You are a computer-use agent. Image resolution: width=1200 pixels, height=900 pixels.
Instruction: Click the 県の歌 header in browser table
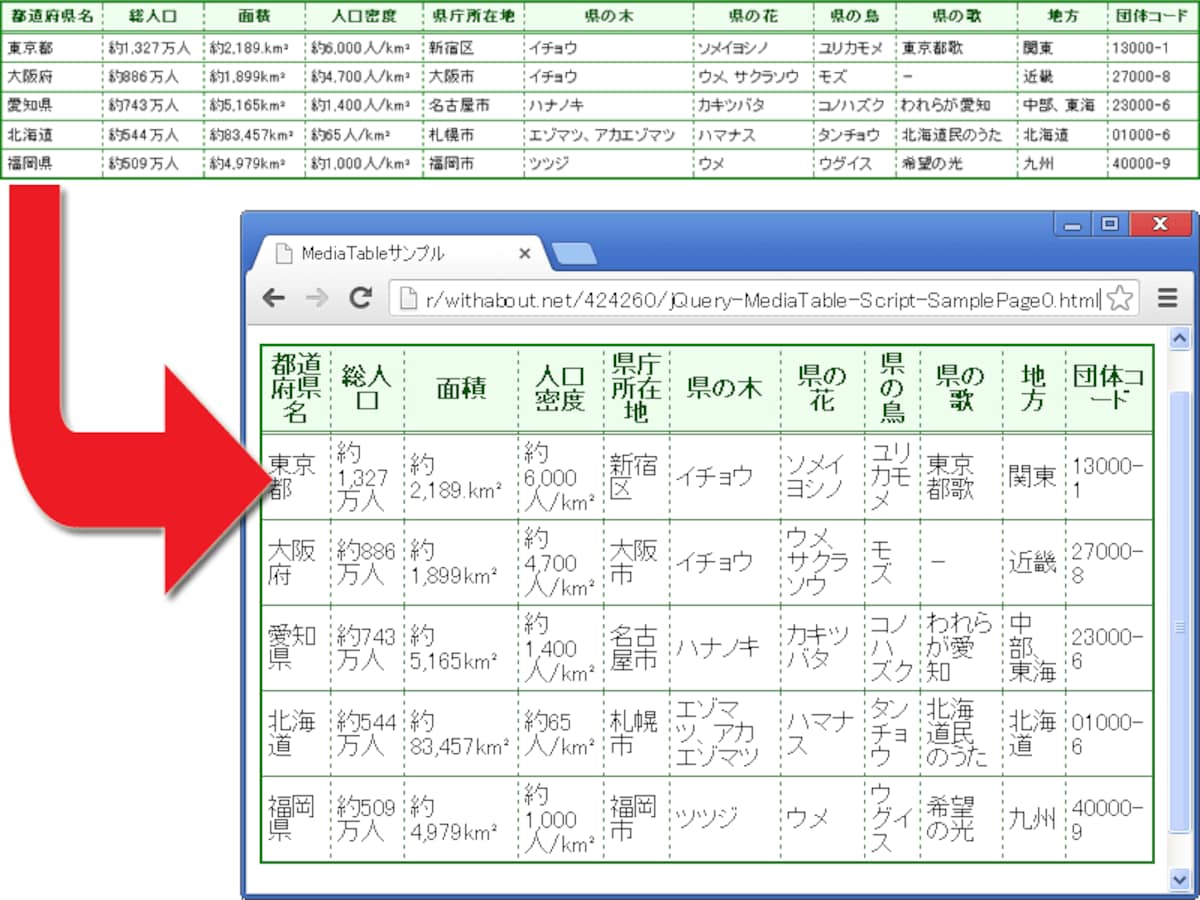point(960,388)
